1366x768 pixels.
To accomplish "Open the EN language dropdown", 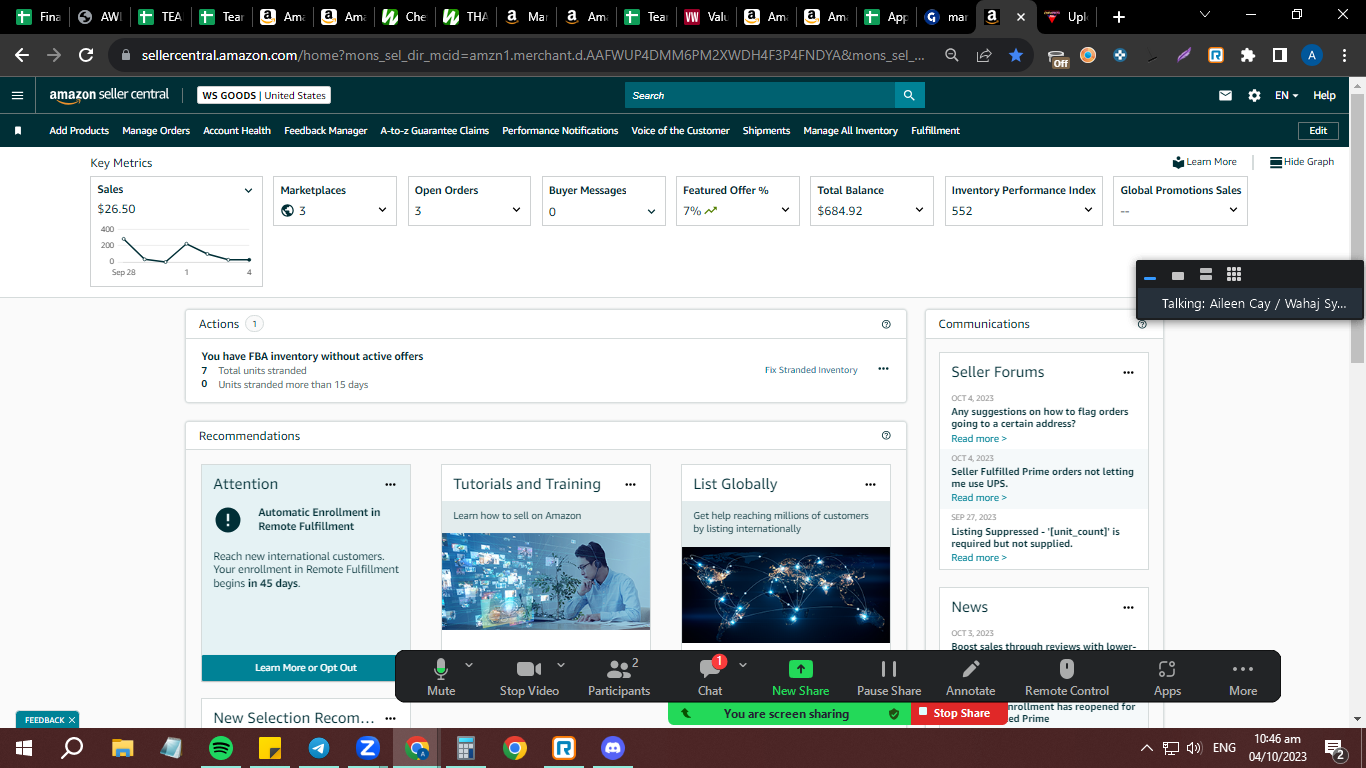I will pyautogui.click(x=1286, y=96).
